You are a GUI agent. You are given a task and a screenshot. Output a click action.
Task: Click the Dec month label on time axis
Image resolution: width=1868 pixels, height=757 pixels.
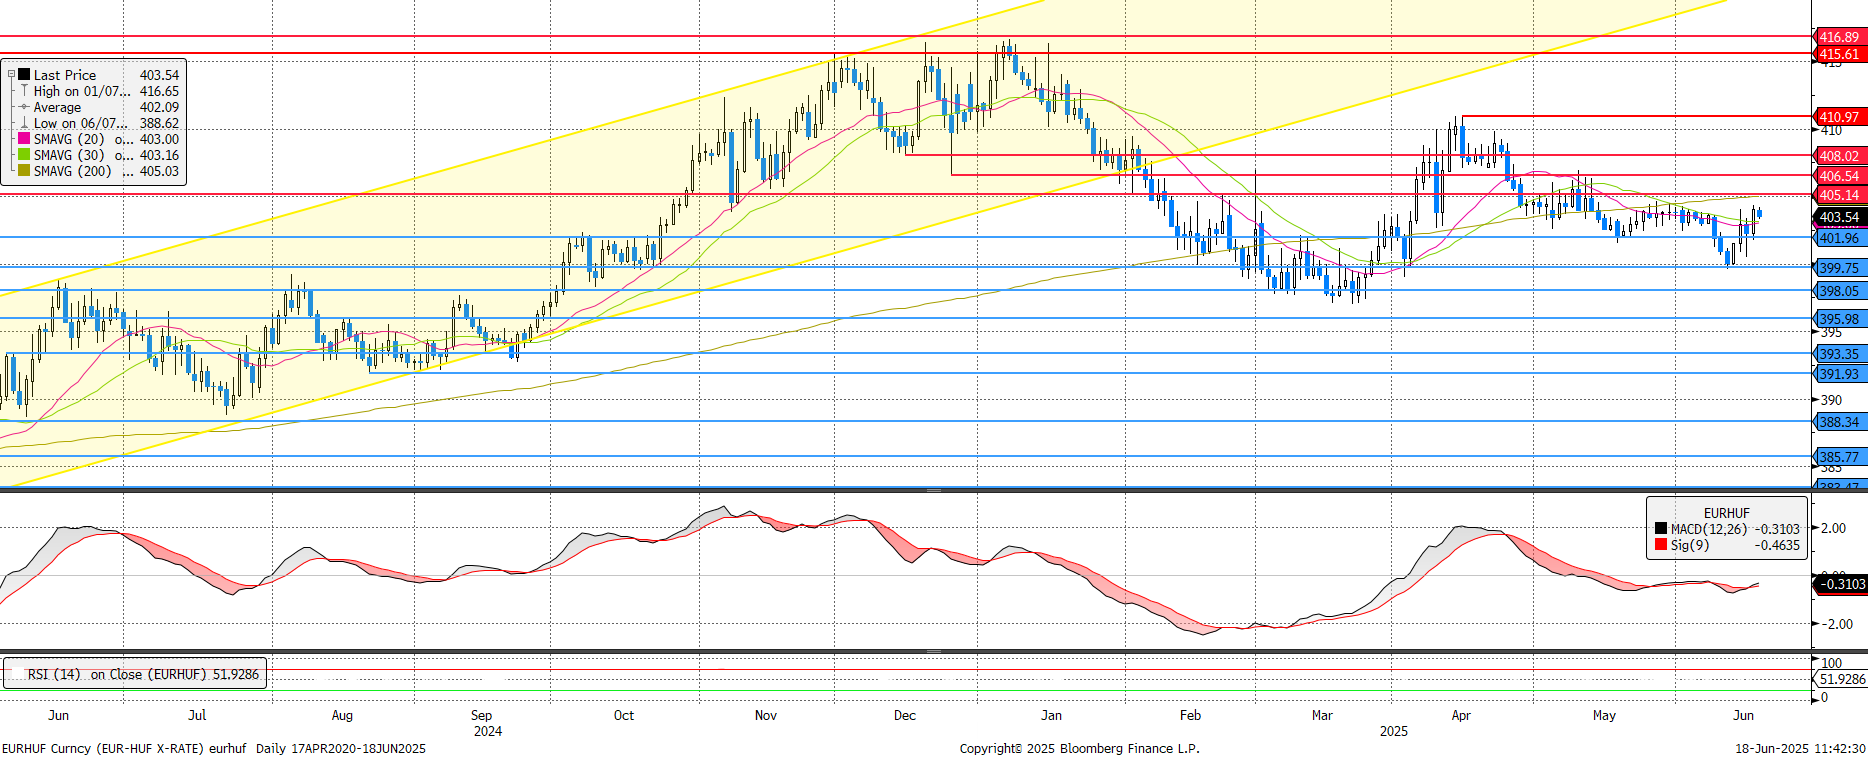pos(905,715)
